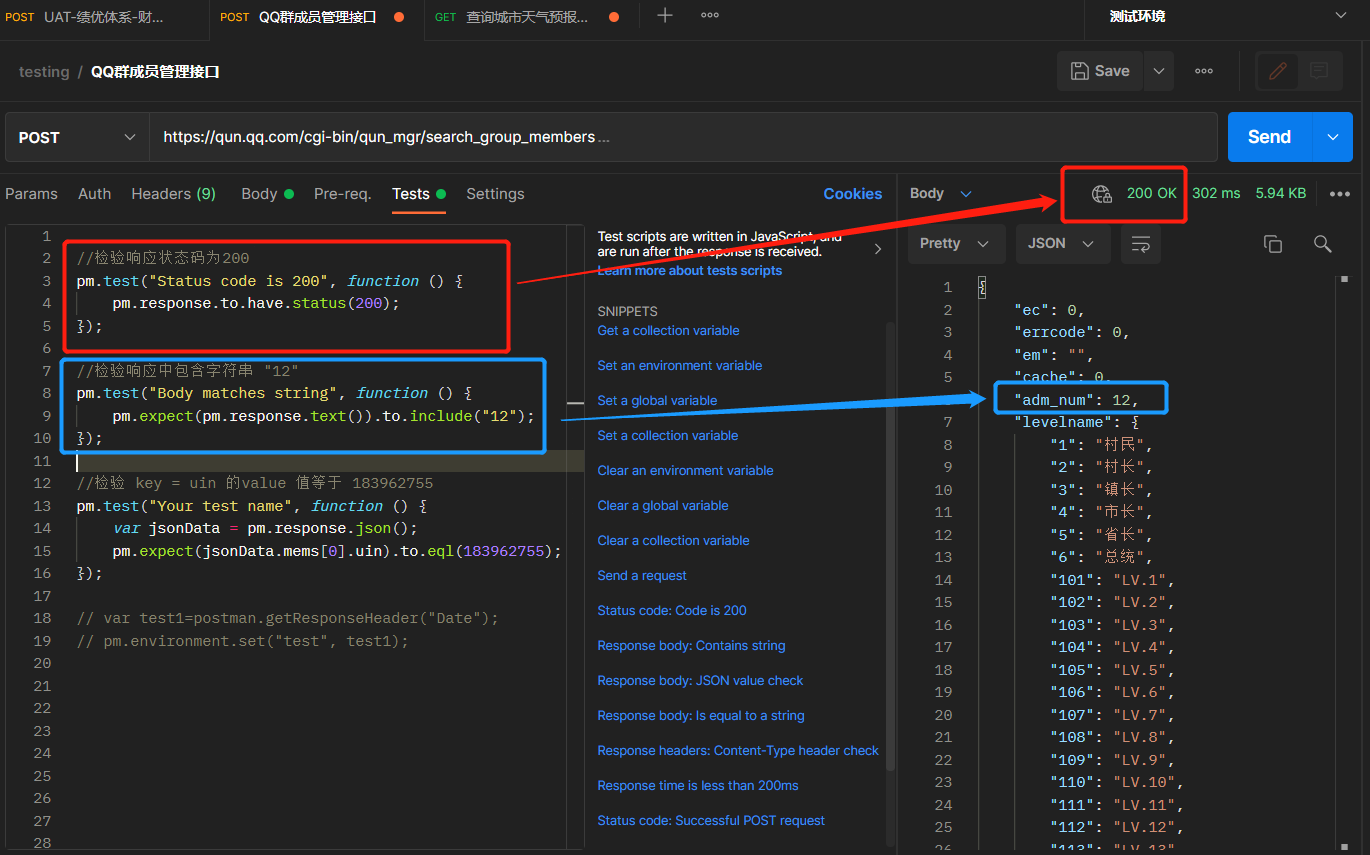Open the Tests tab

419,194
